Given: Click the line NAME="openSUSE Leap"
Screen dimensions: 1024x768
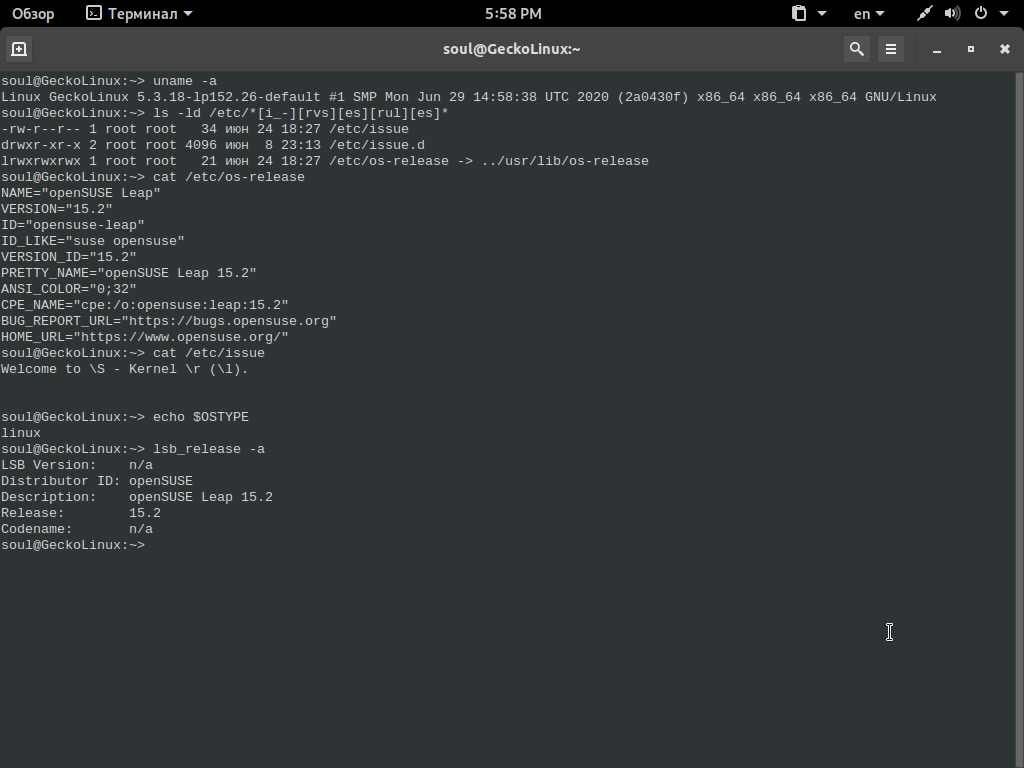Looking at the screenshot, I should [x=80, y=193].
